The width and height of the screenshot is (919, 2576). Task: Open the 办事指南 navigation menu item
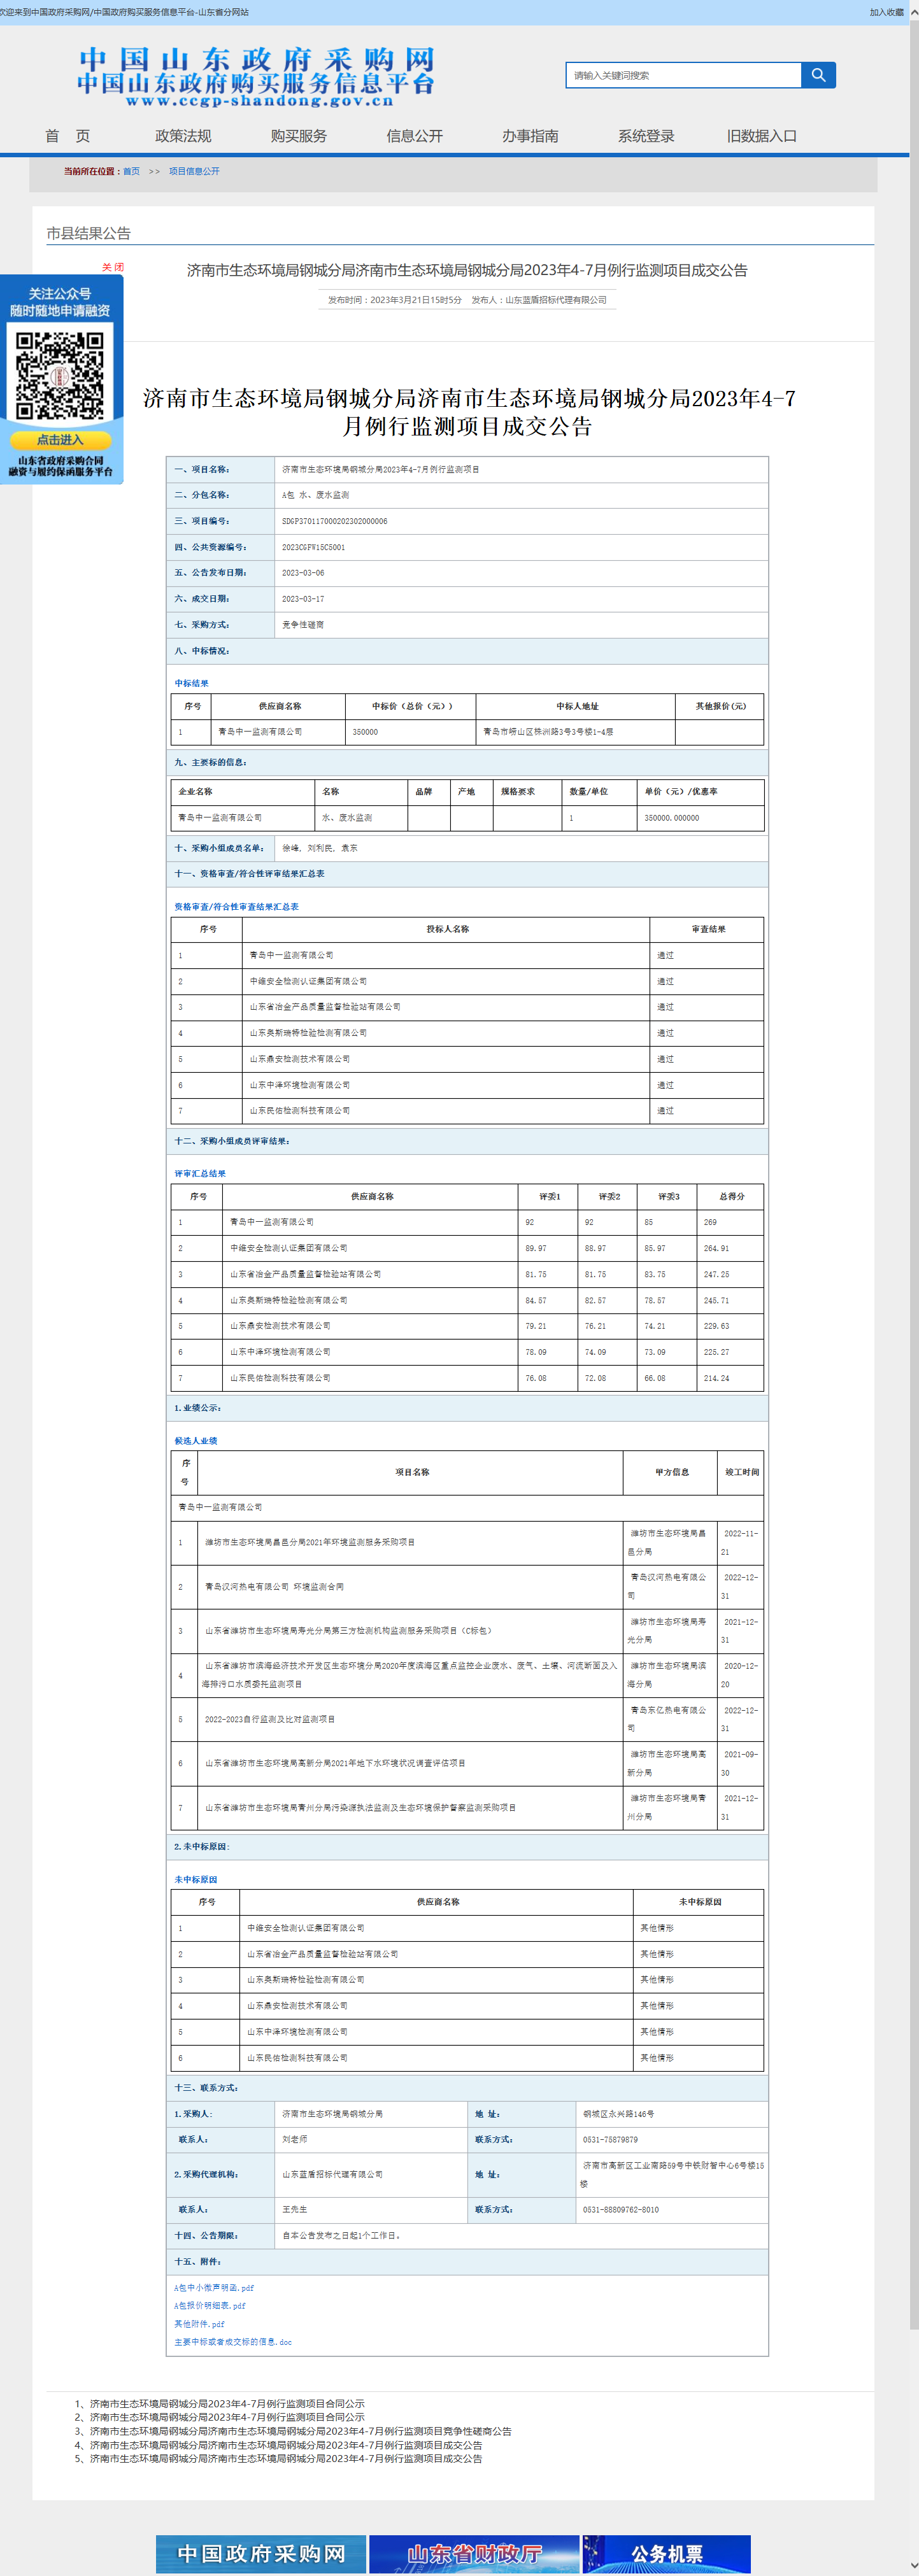(x=530, y=136)
